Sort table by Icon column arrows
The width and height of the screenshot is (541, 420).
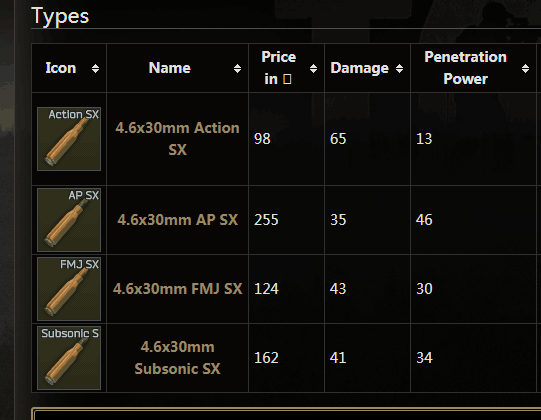(96, 68)
